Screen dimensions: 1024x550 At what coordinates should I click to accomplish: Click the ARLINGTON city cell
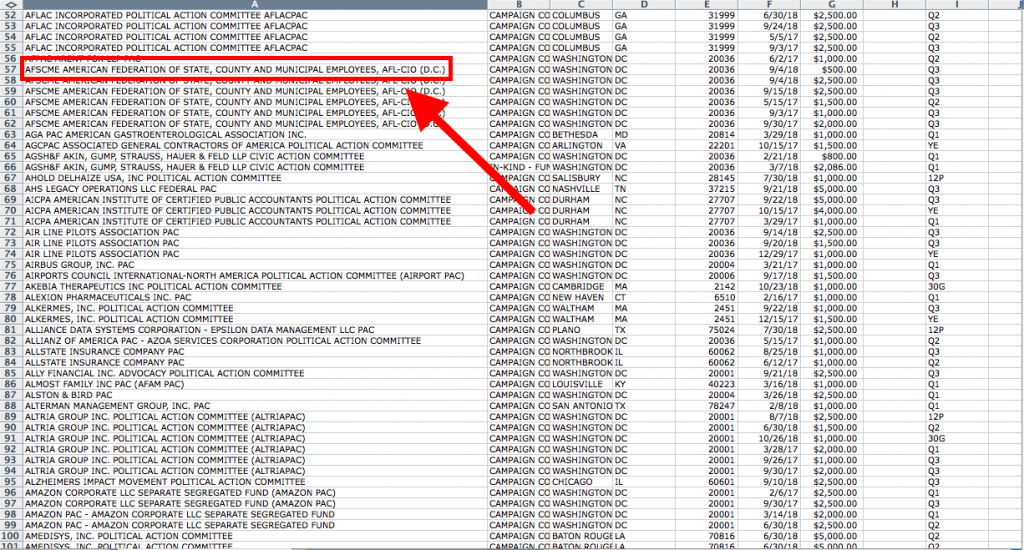pos(581,145)
